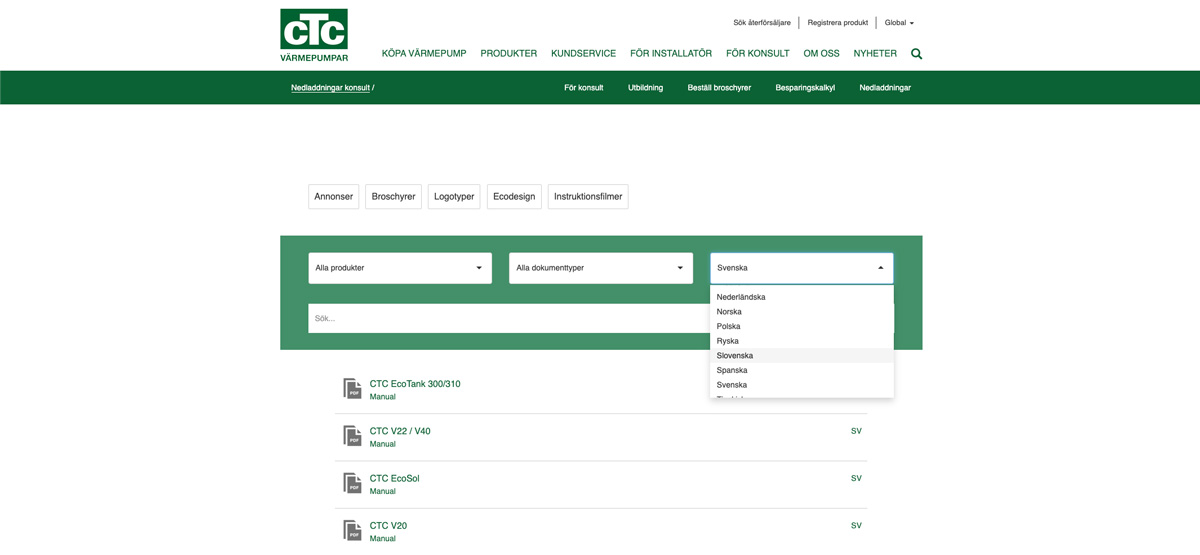
Task: Click Manual text under CTC EcoSol
Action: 383,491
